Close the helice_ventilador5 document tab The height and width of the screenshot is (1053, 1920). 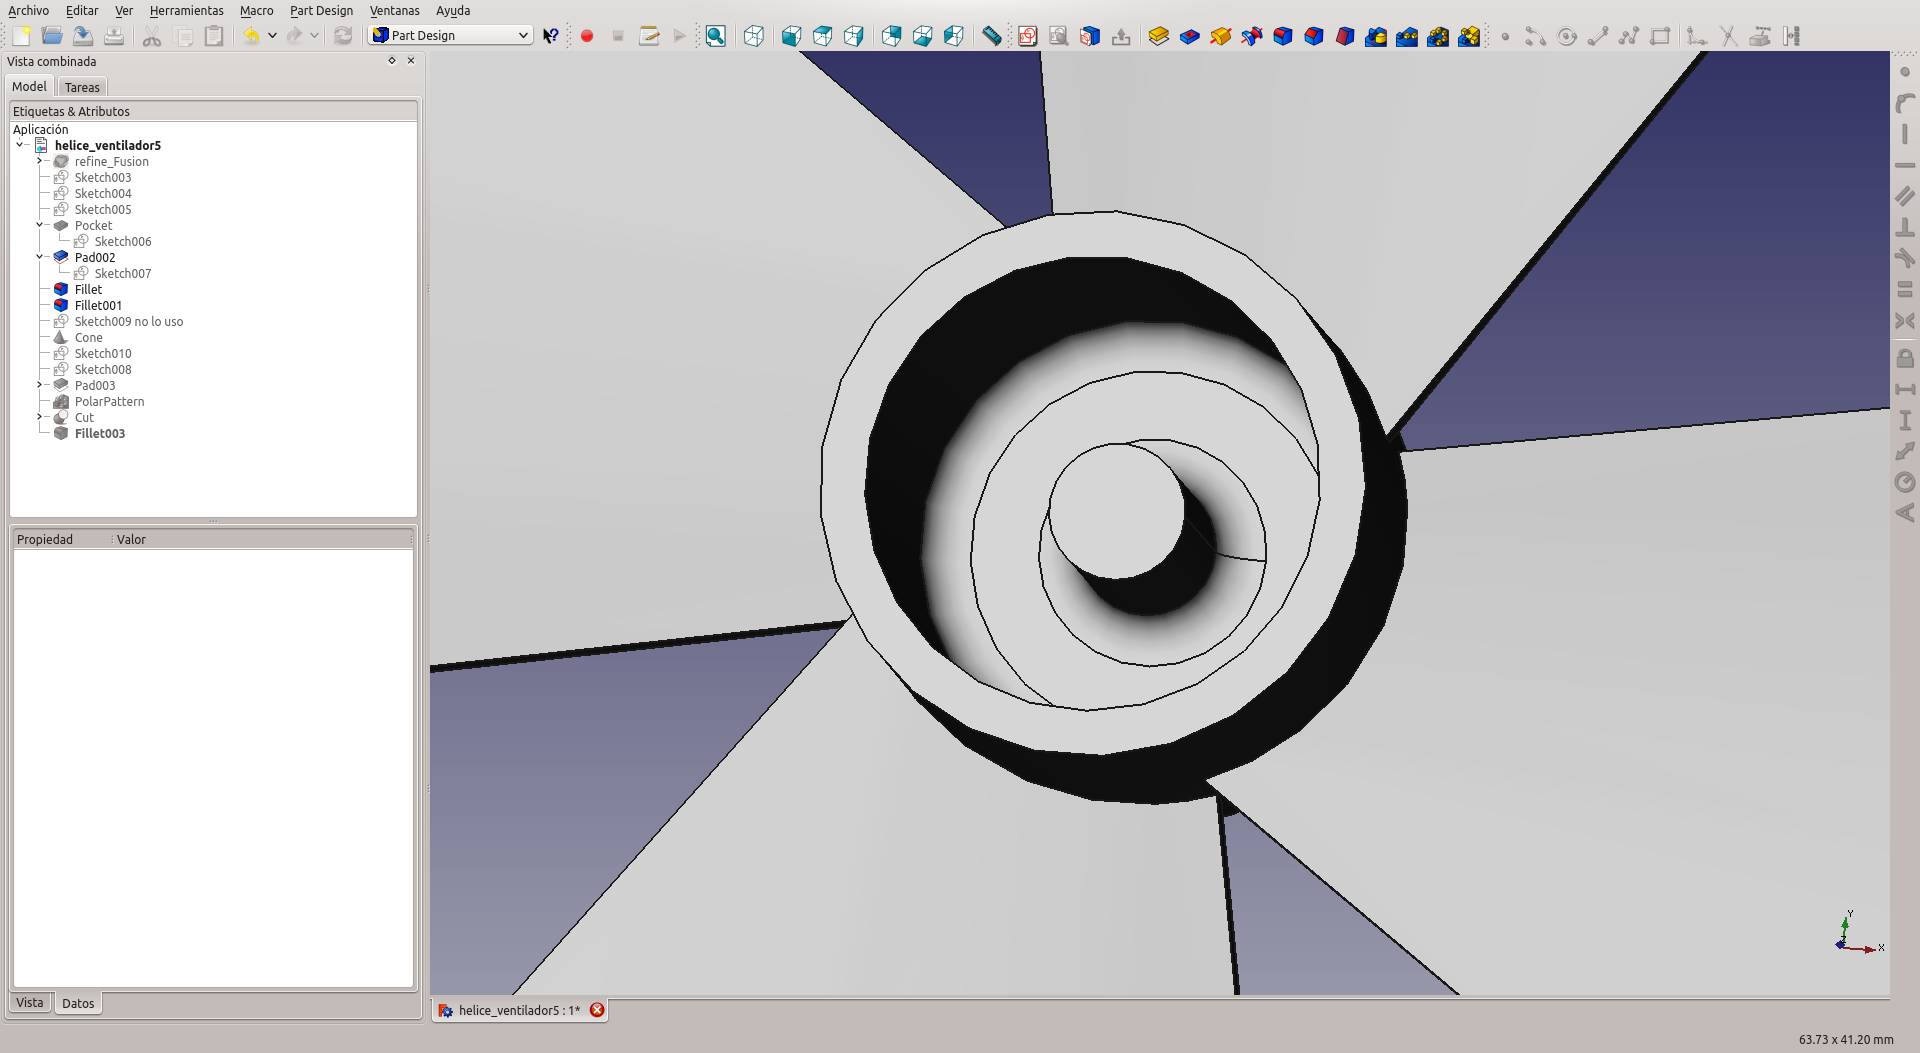597,1010
